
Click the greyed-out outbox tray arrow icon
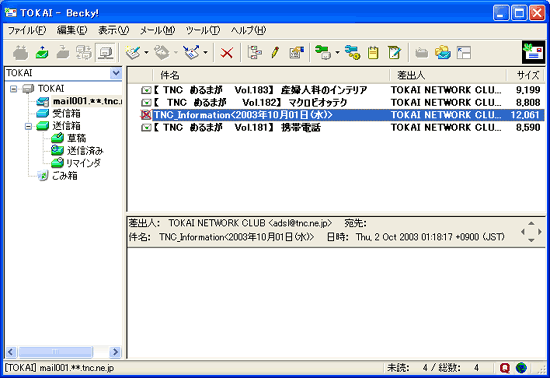pyautogui.click(x=63, y=53)
